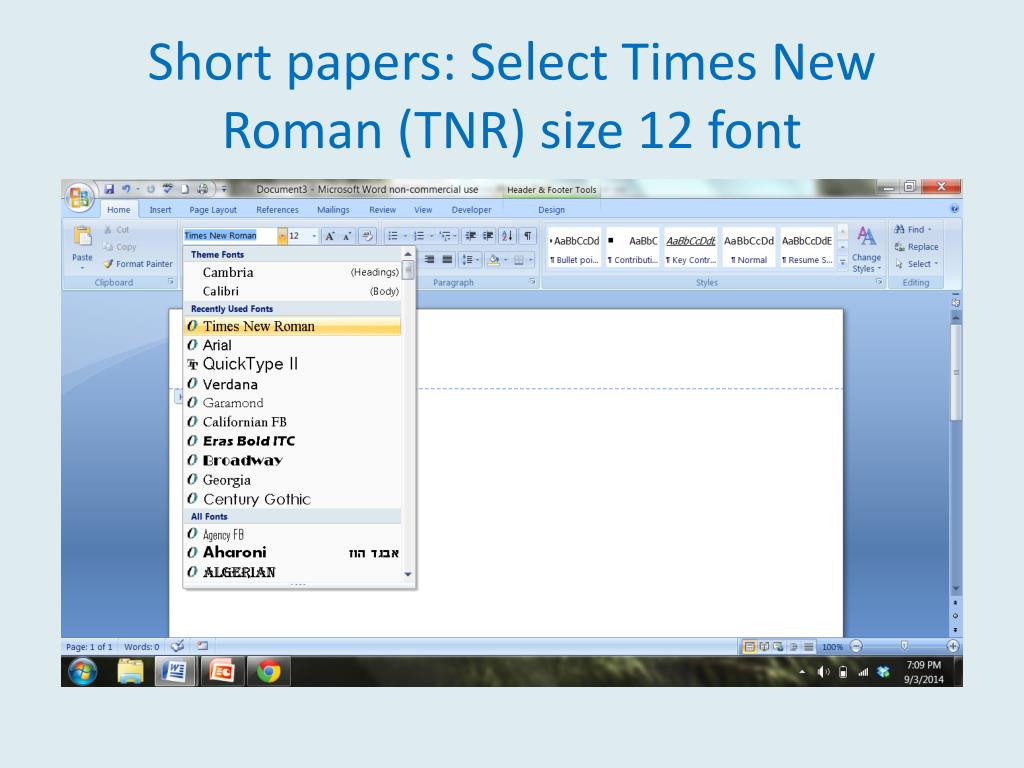Click the 100% zoom level
The image size is (1024, 768).
832,647
